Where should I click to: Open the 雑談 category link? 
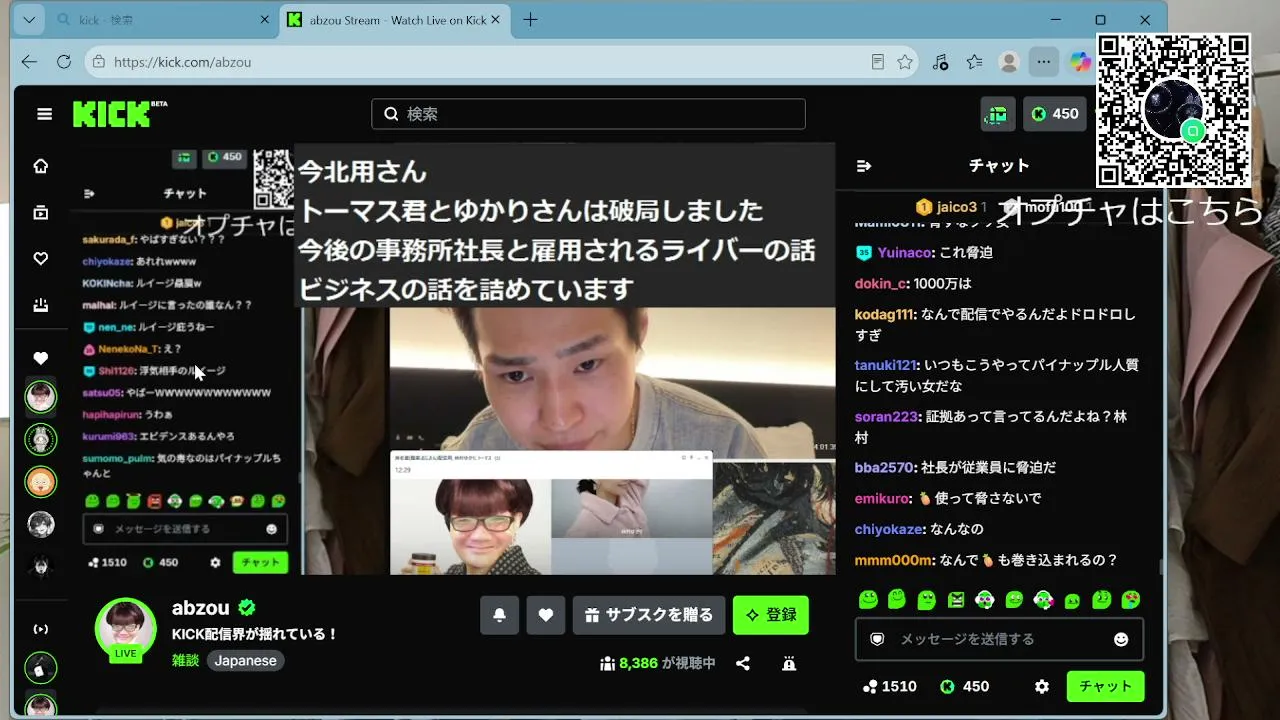(185, 660)
